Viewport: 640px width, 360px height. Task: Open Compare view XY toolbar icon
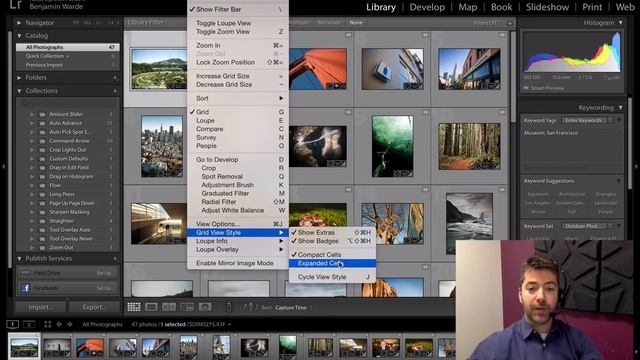pos(169,307)
